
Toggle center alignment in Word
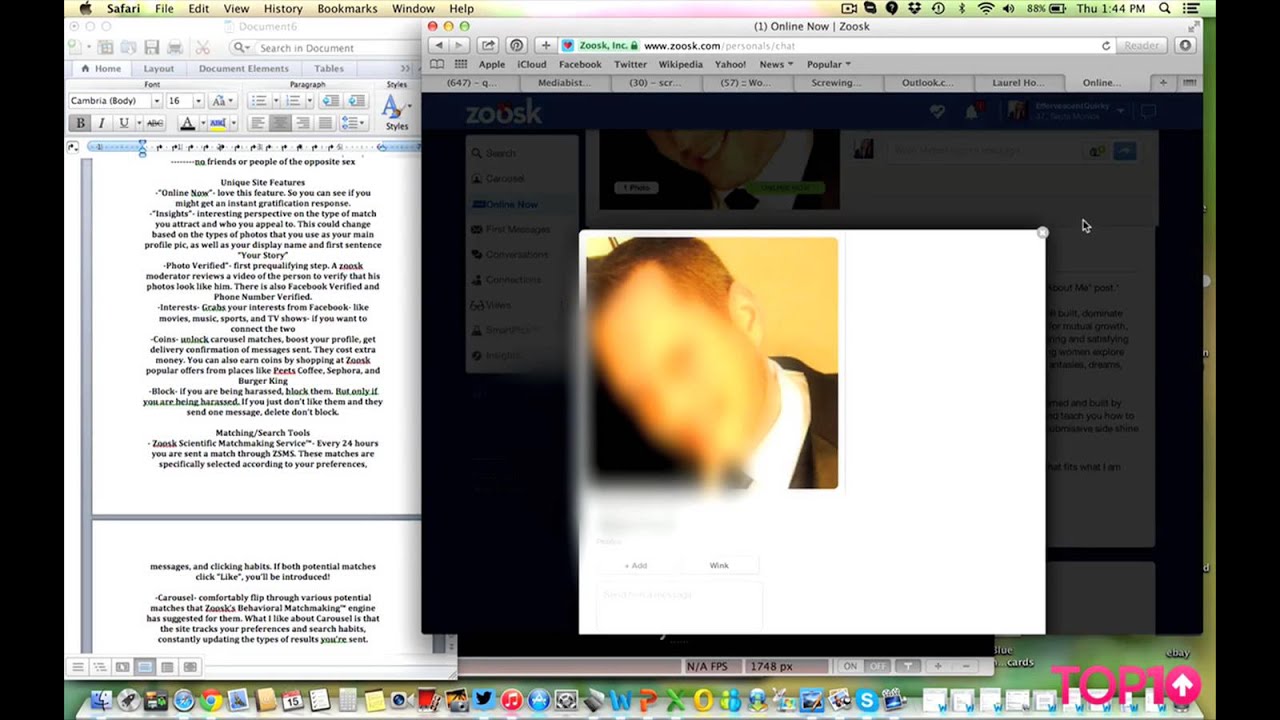pyautogui.click(x=280, y=123)
